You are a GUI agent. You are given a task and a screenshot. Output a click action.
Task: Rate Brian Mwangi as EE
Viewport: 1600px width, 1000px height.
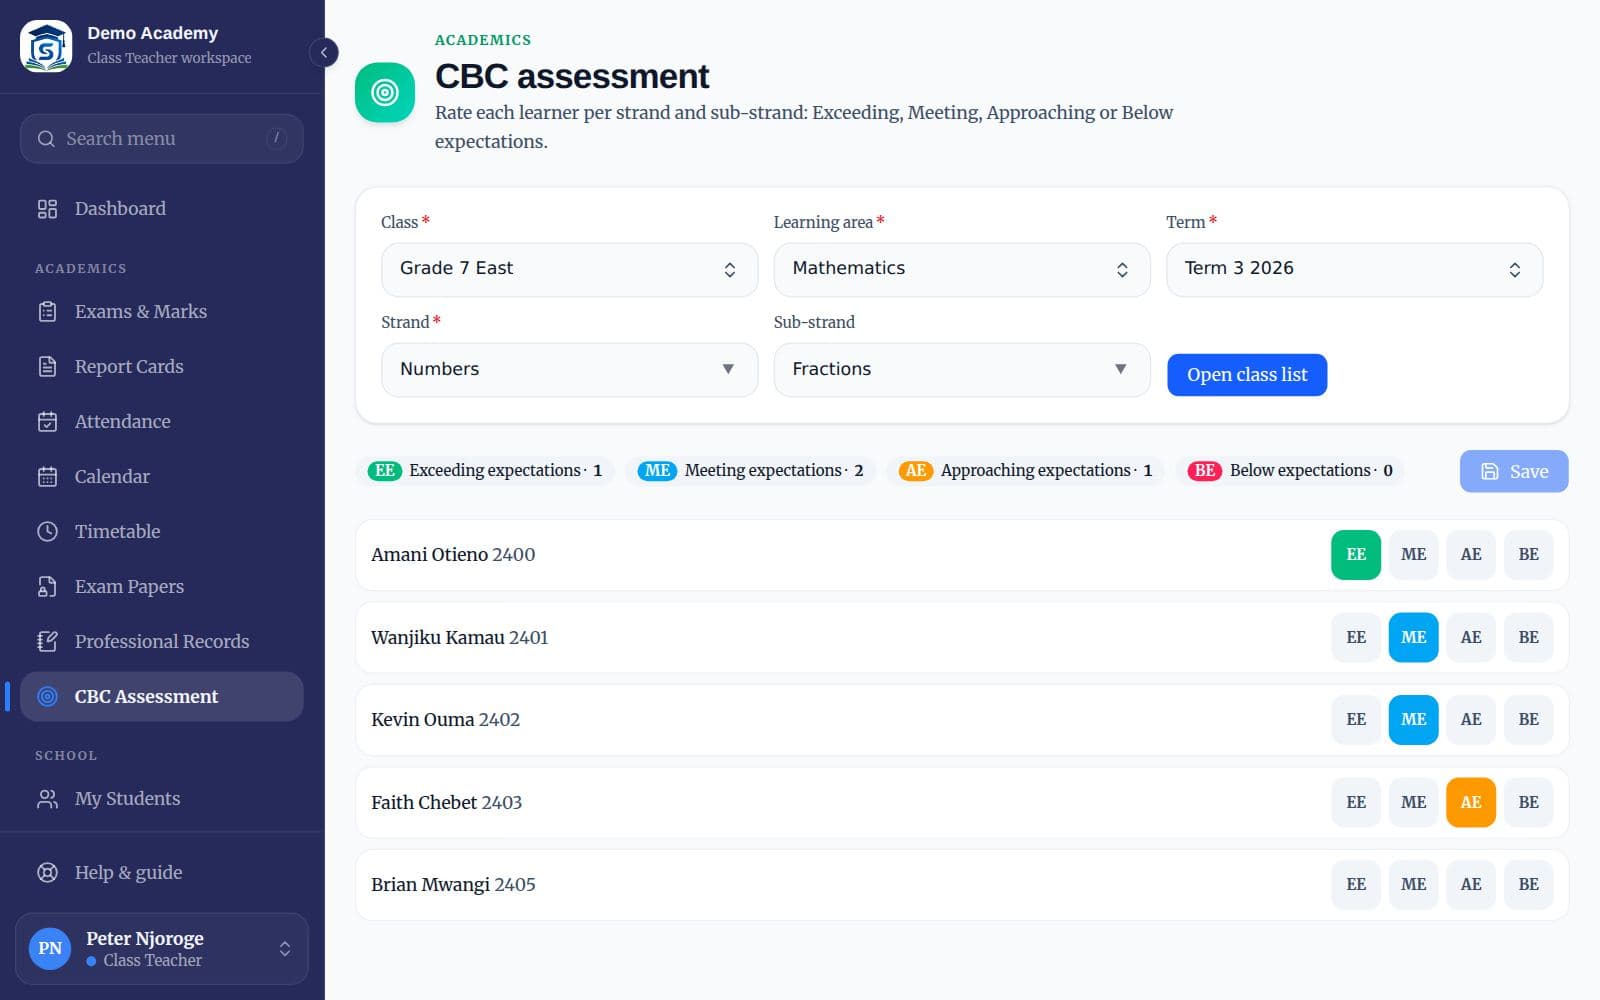1356,885
